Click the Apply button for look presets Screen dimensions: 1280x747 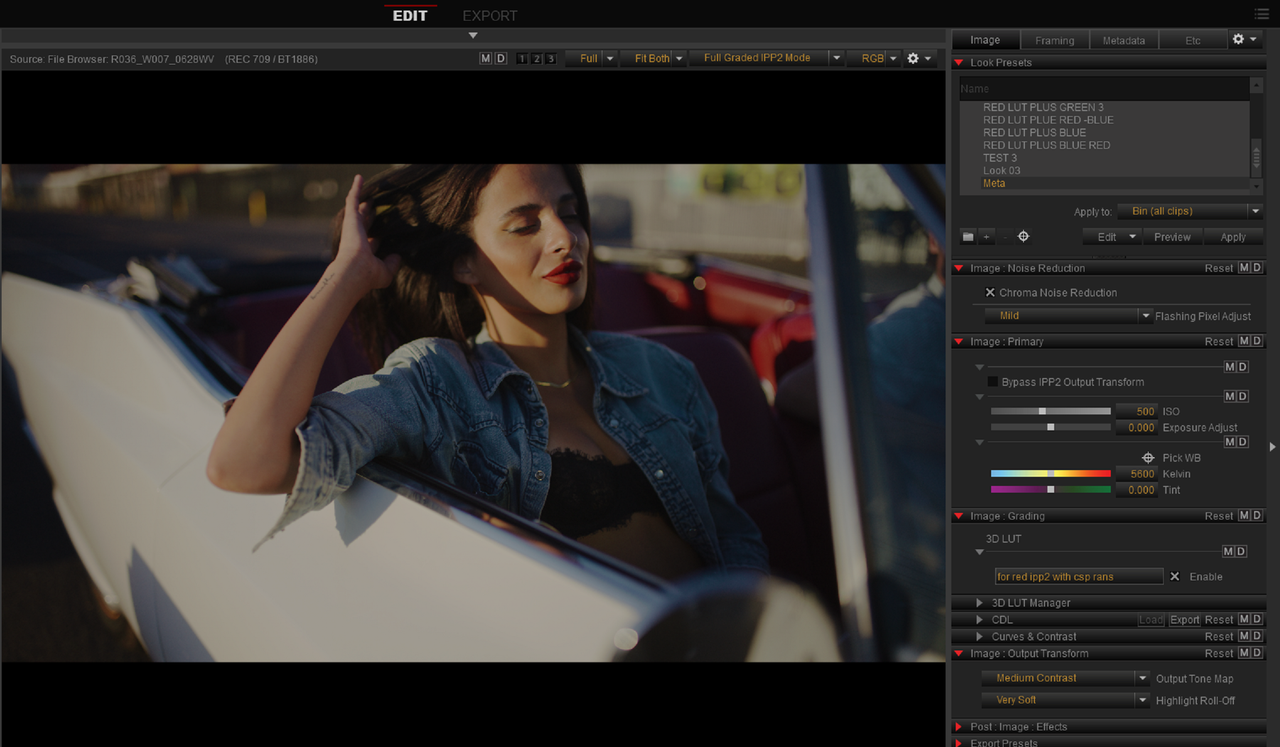click(x=1233, y=237)
